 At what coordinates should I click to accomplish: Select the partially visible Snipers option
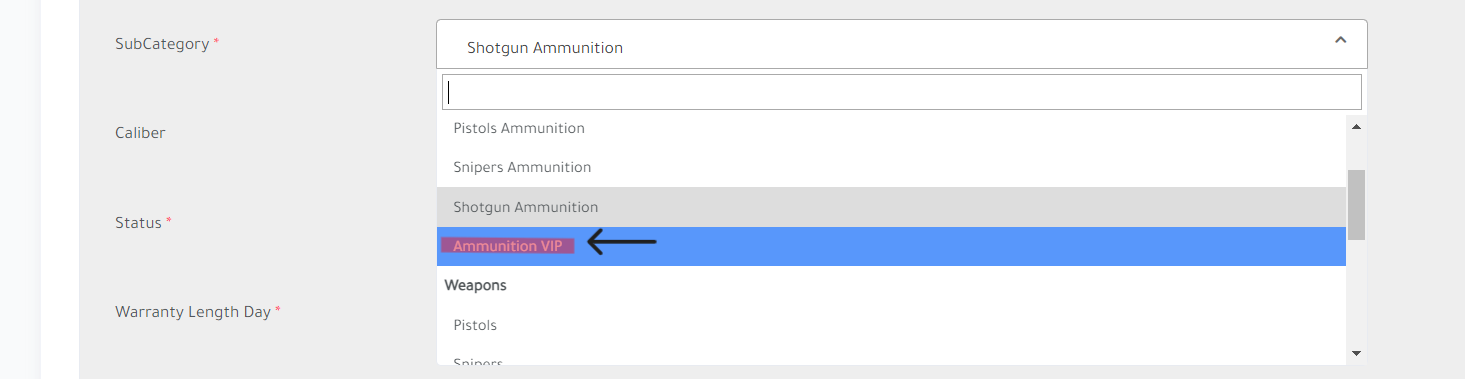(891, 357)
